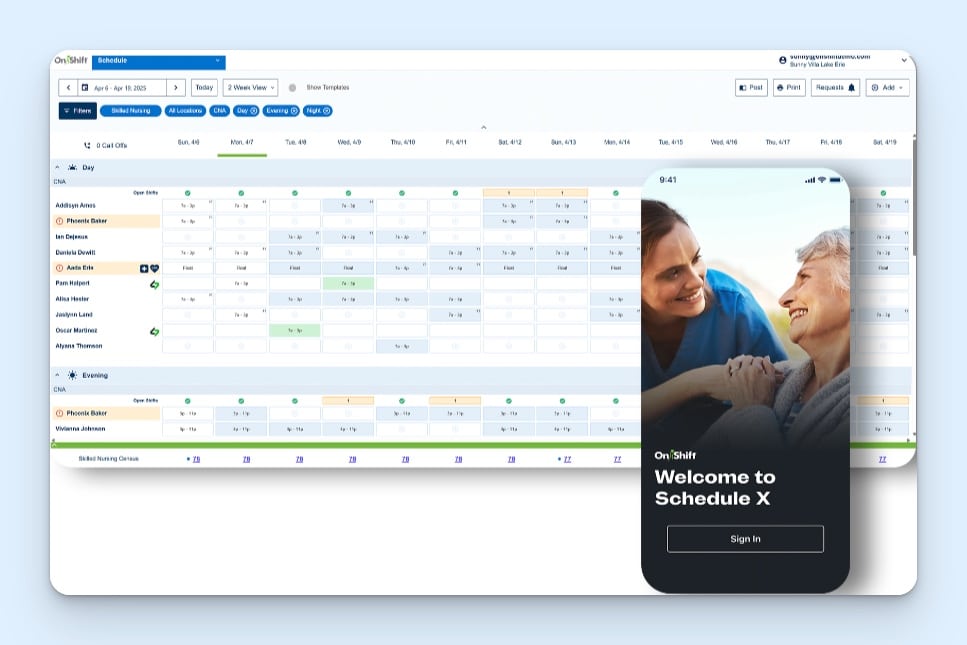
Task: Remove the Day filter chip
Action: point(253,111)
